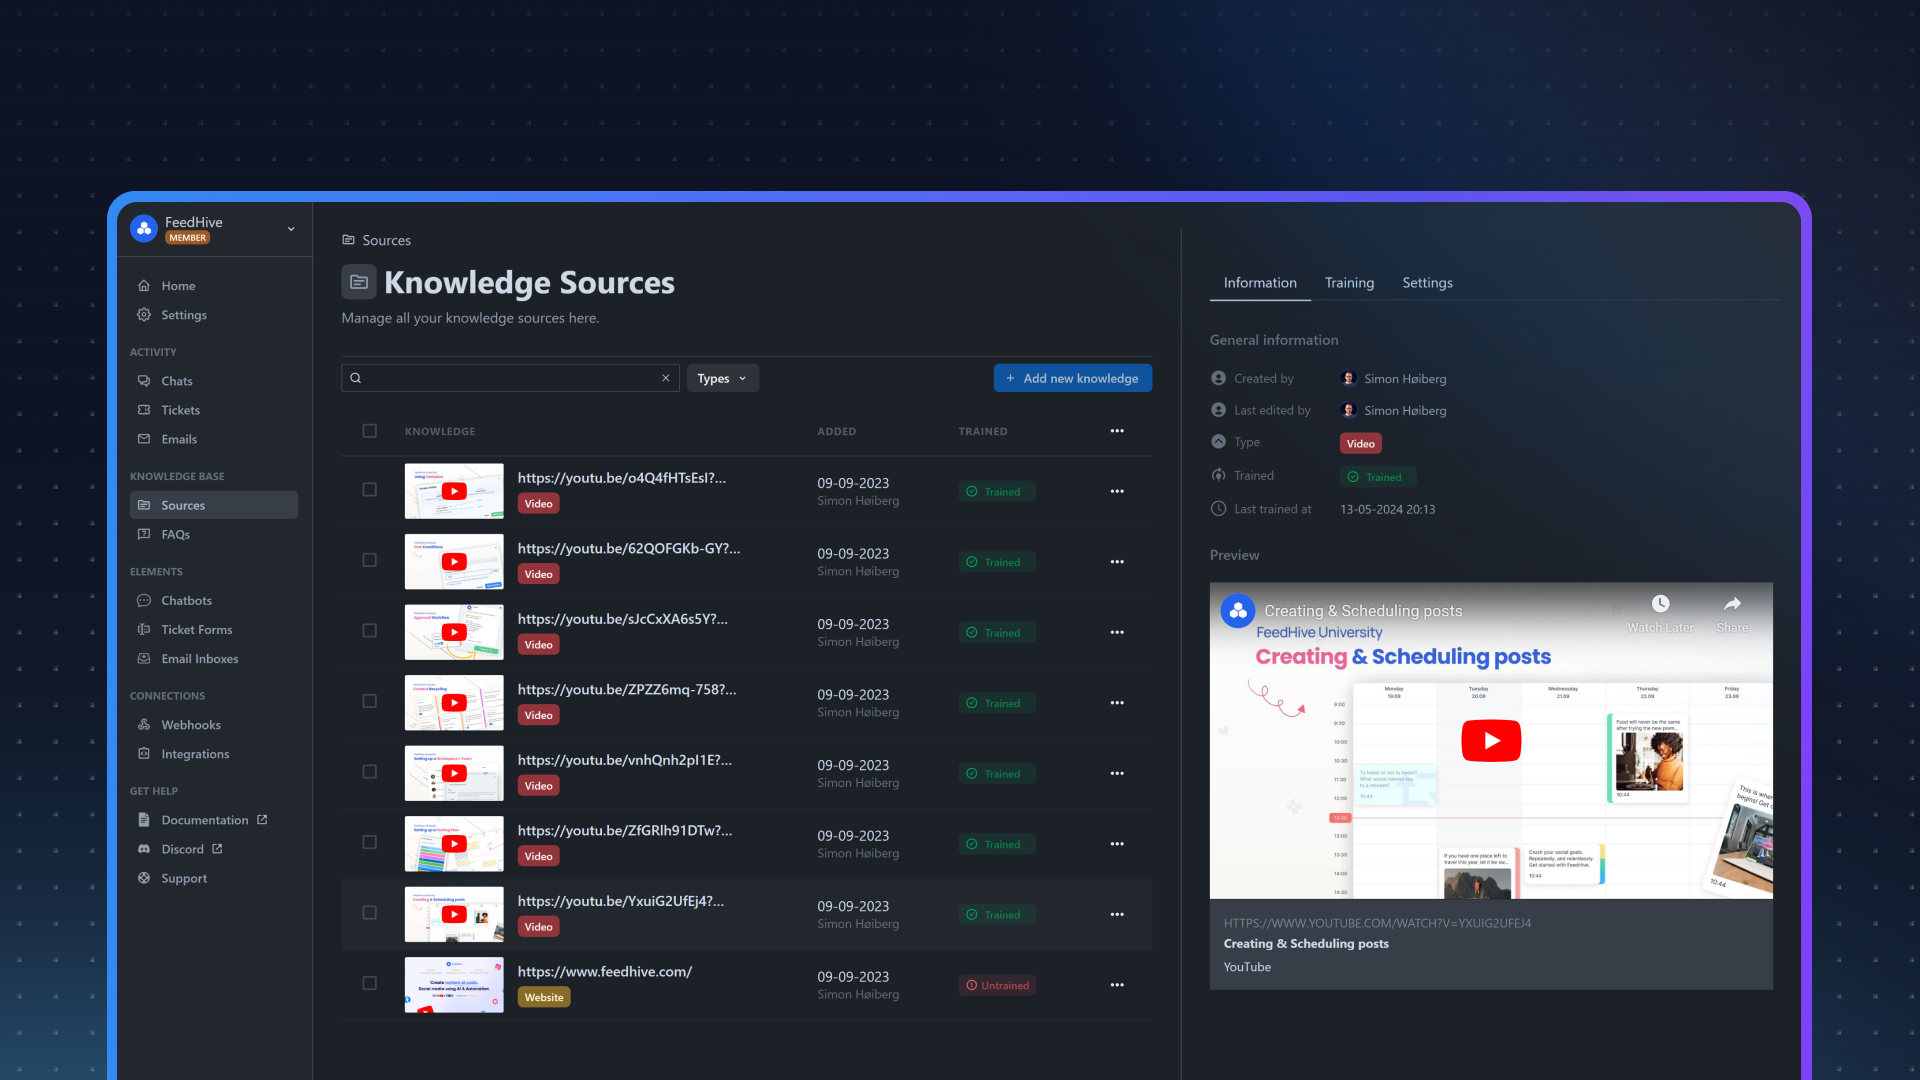Open the https://youtu.be/o4Q4fHTsEsI?... link
This screenshot has width=1920, height=1080.
tap(622, 478)
